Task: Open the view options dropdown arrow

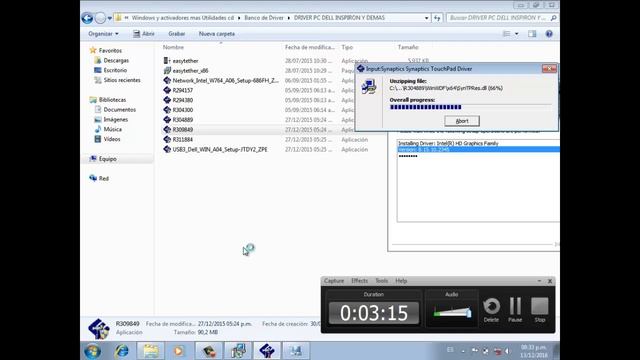Action: (x=516, y=34)
